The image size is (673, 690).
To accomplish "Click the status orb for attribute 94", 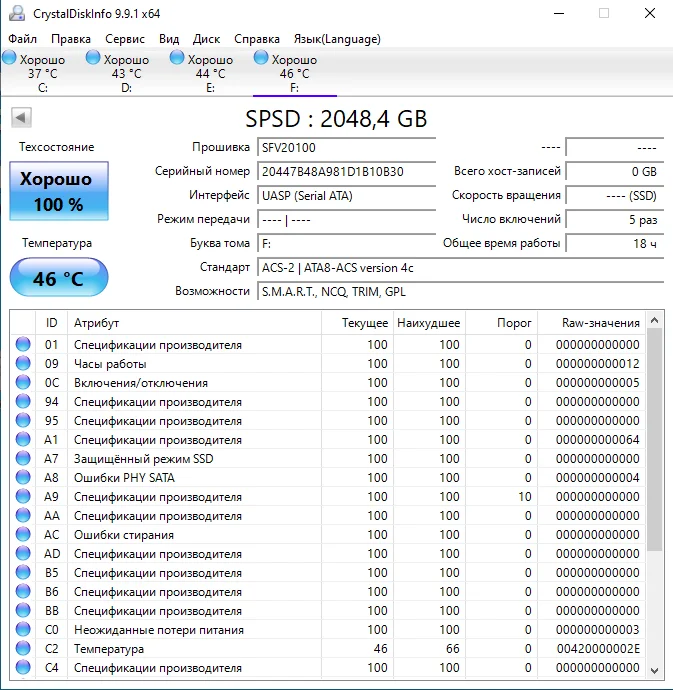I will (x=23, y=401).
